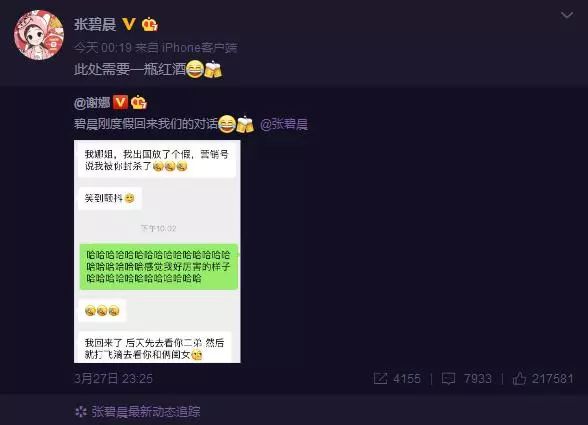
Task: Expand the post options chevron
Action: [x=567, y=15]
